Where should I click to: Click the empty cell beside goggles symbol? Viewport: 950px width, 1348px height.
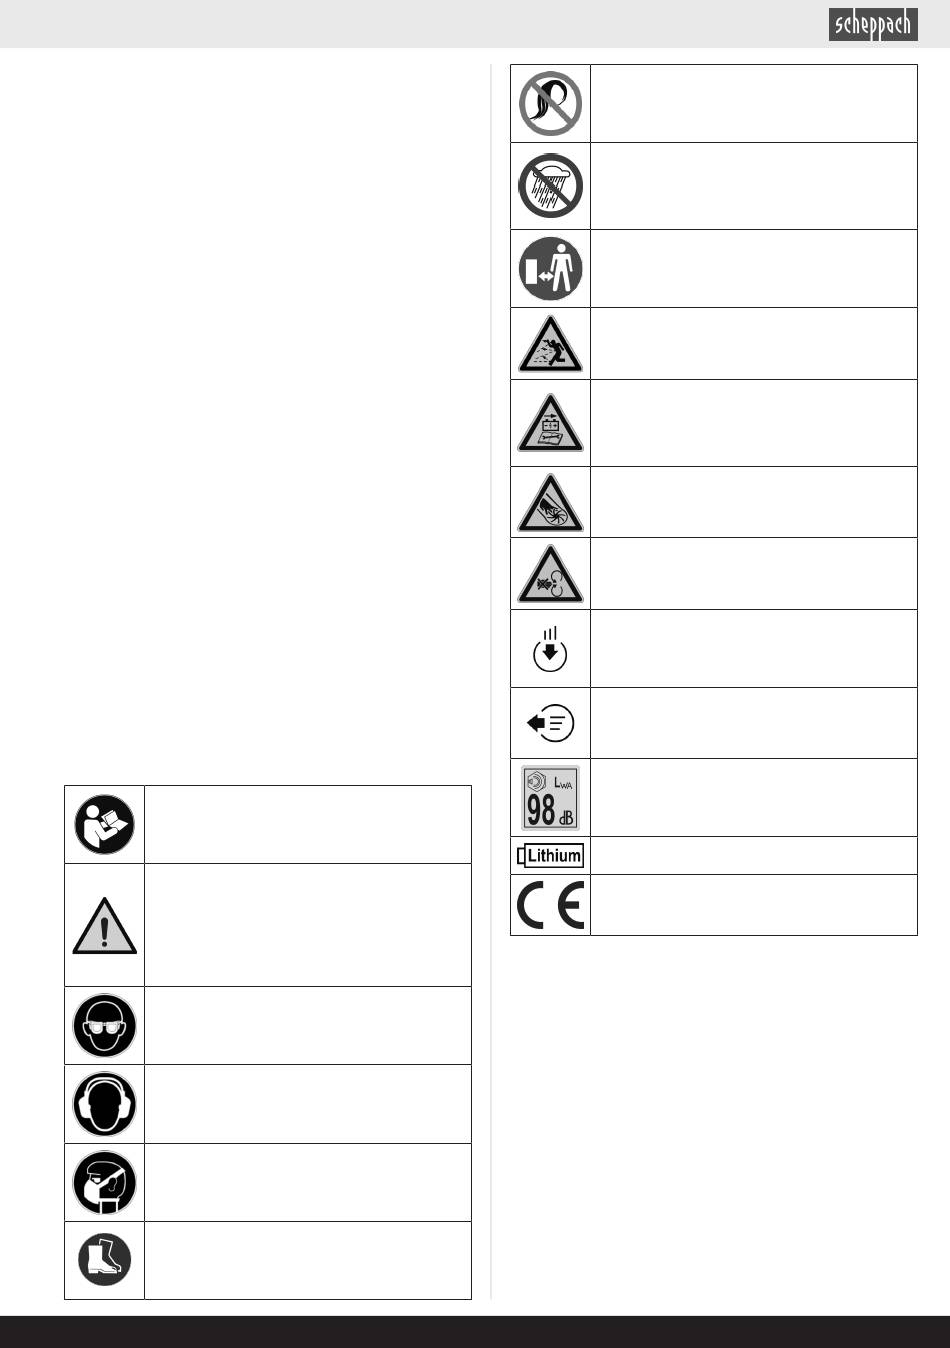coord(308,1025)
